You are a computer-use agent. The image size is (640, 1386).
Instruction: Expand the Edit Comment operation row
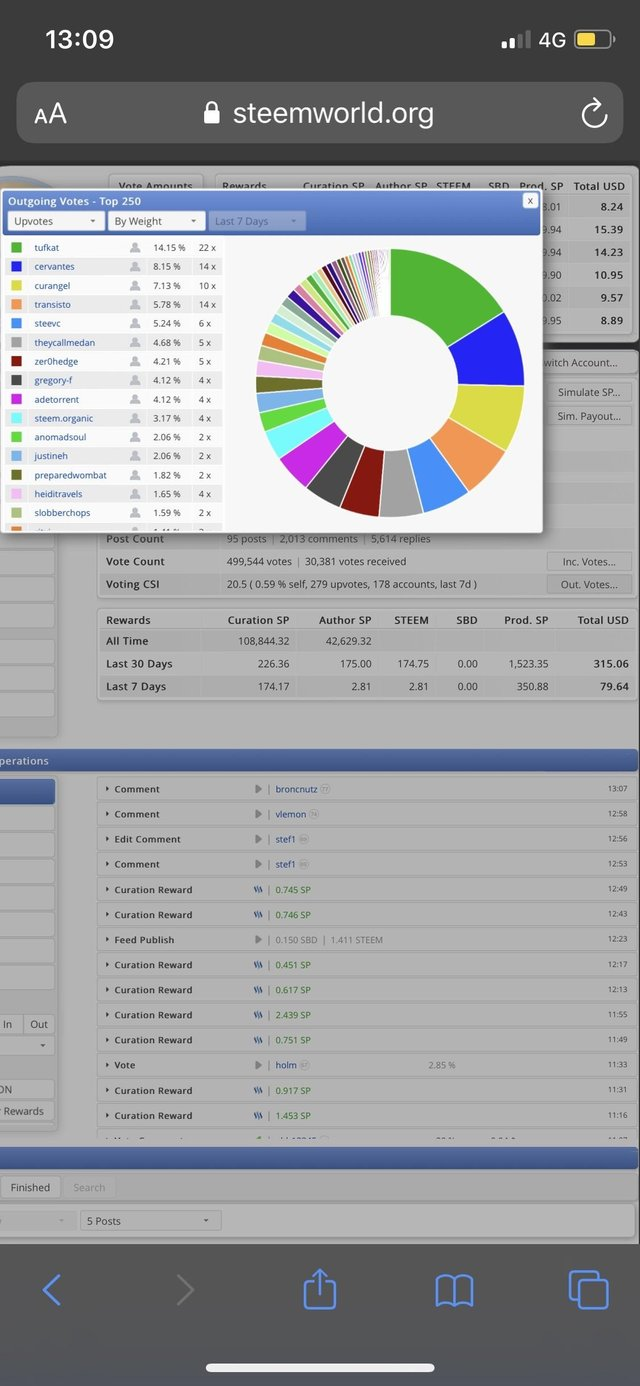[x=108, y=839]
